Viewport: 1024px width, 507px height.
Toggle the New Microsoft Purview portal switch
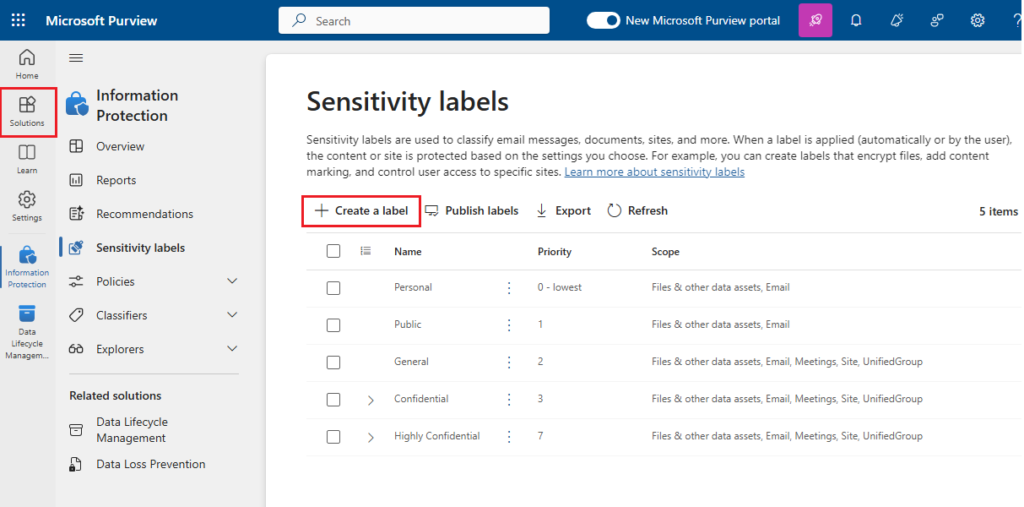(x=603, y=20)
